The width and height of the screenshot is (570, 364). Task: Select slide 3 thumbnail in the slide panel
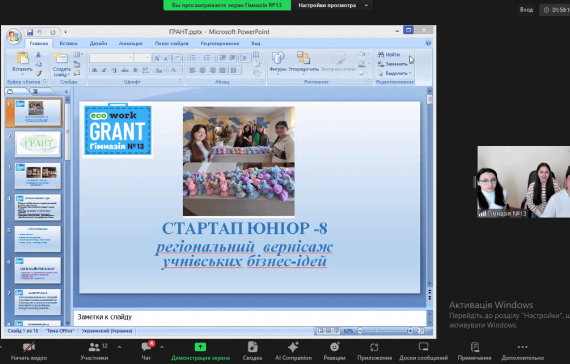[x=38, y=176]
